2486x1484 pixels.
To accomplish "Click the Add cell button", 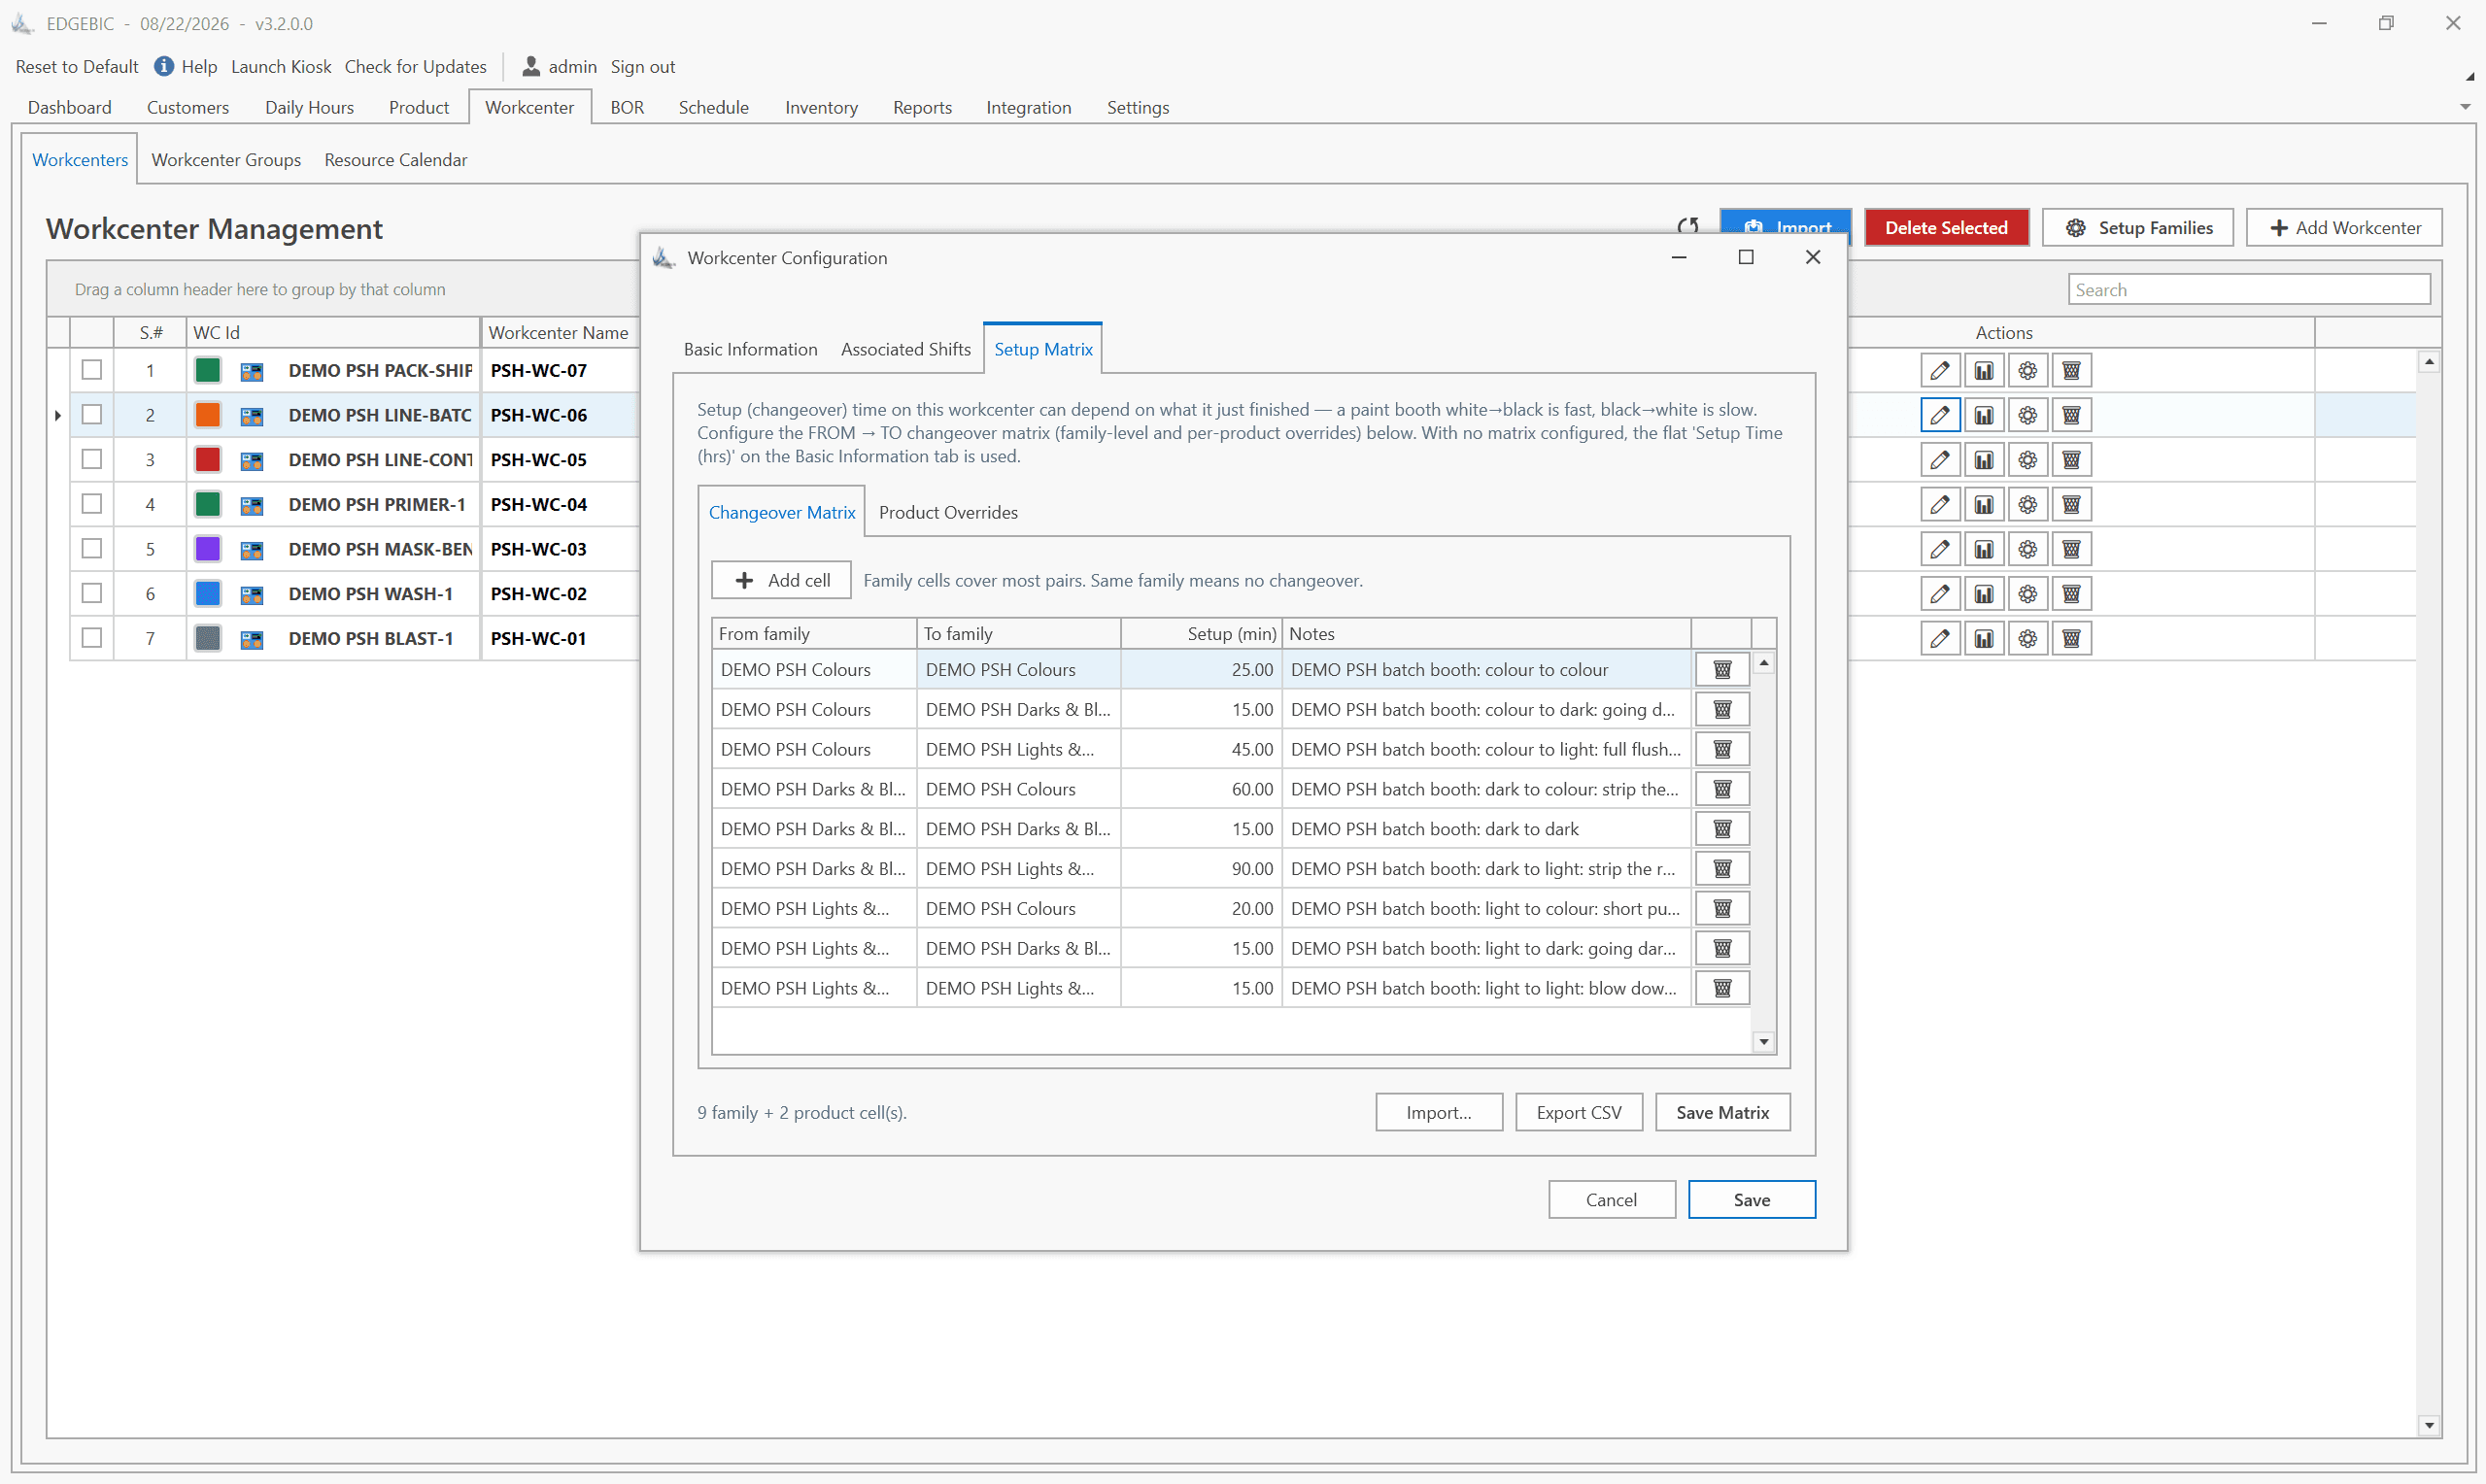I will point(781,580).
